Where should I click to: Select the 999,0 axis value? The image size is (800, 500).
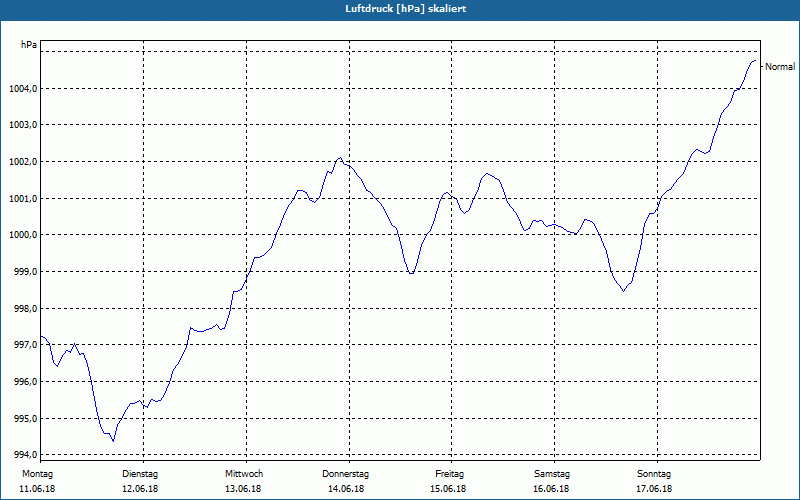tap(24, 272)
